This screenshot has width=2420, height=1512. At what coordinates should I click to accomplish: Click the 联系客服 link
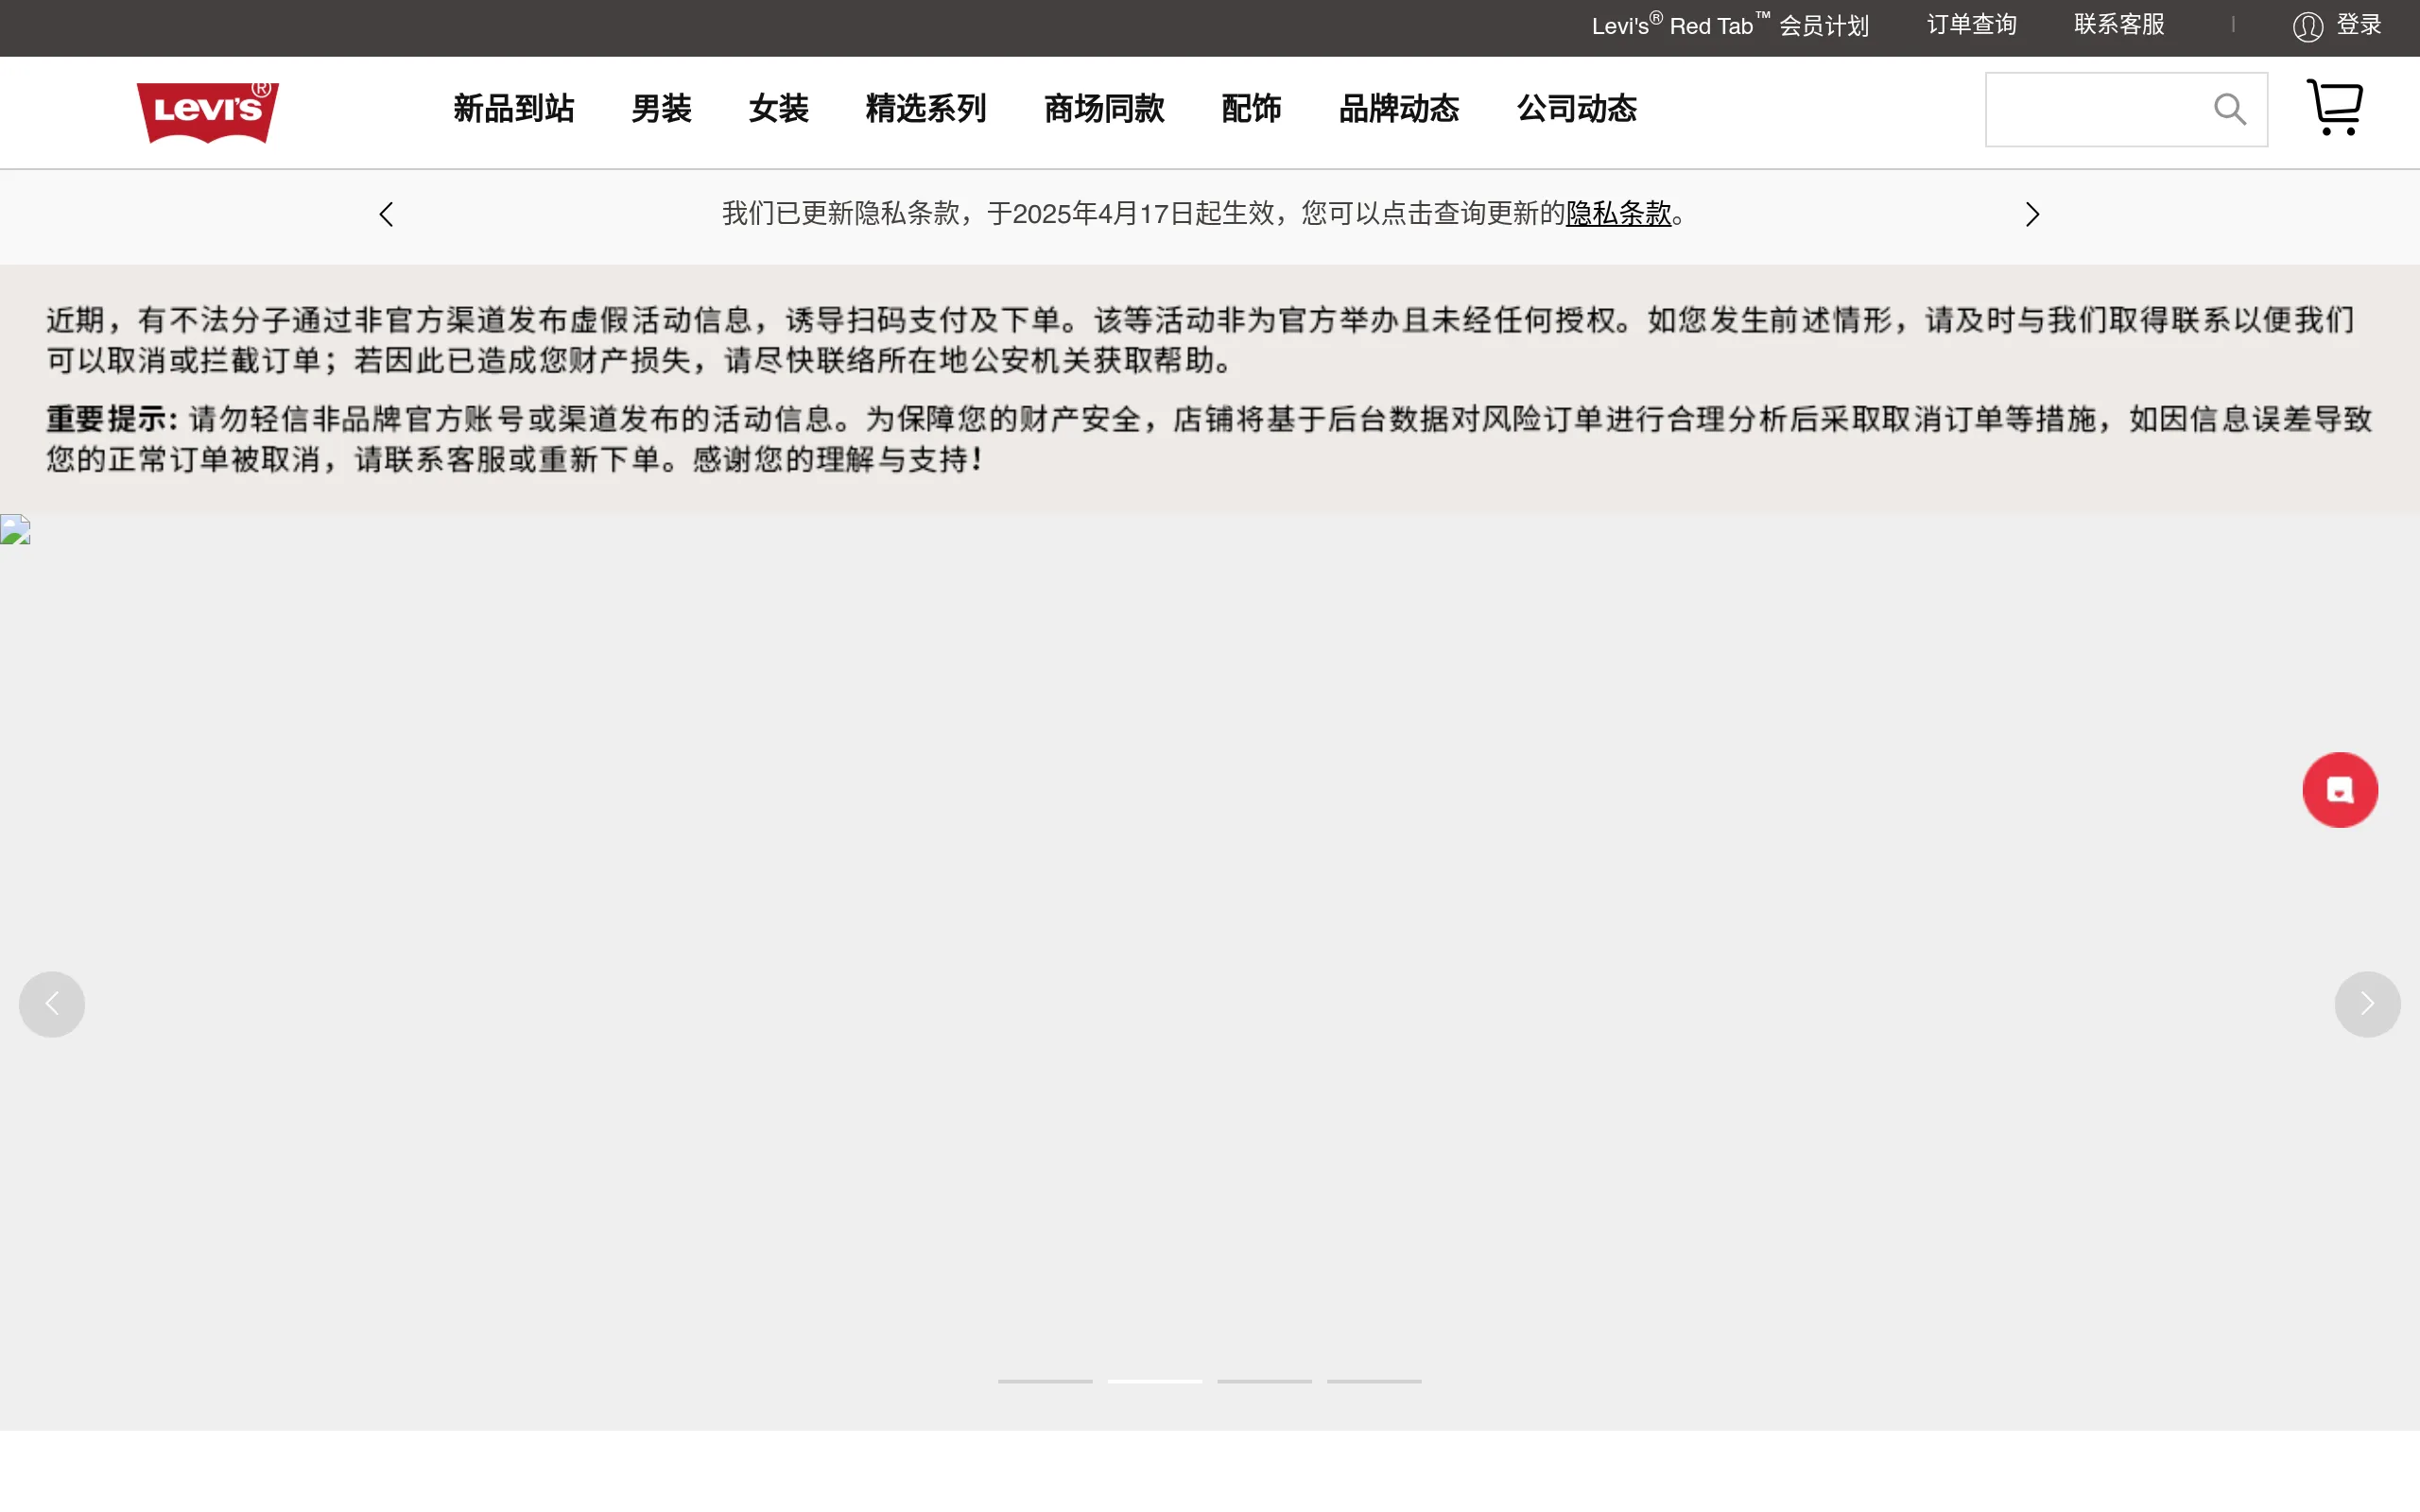2119,25
